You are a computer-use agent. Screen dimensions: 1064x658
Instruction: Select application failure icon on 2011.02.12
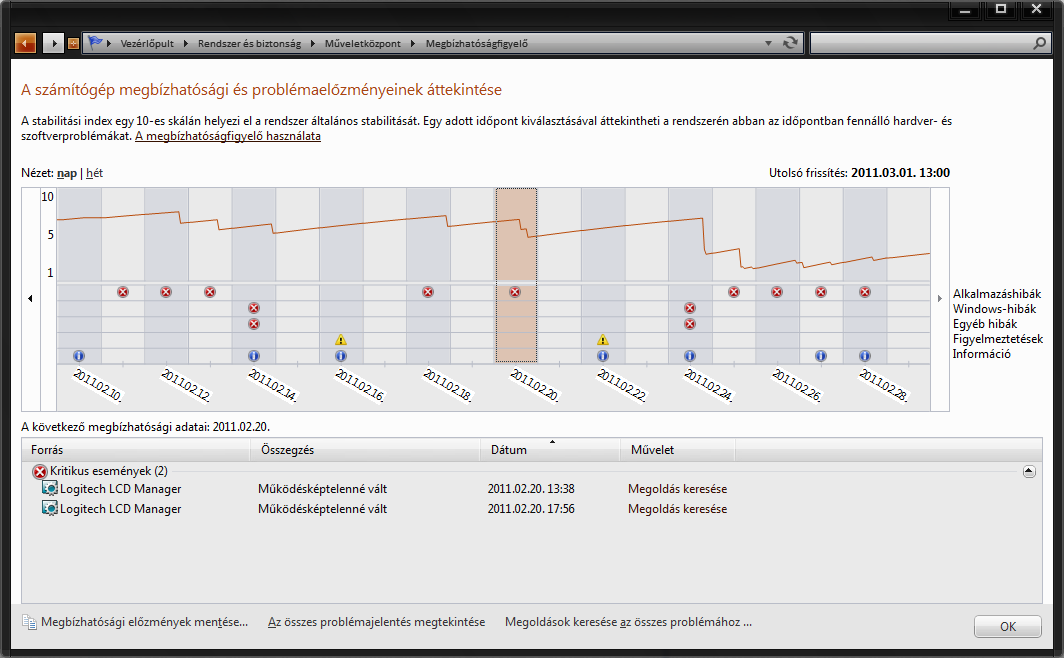click(x=166, y=292)
